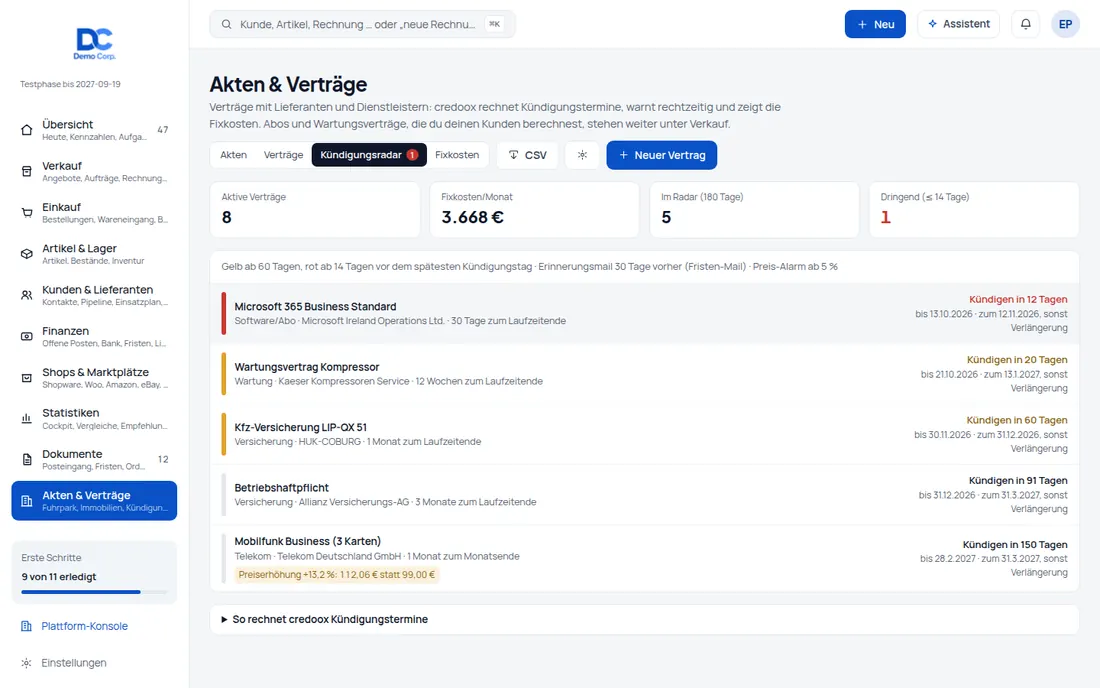Image resolution: width=1100 pixels, height=688 pixels.
Task: Open Microsoft 365 Business Standard contract
Action: [644, 313]
